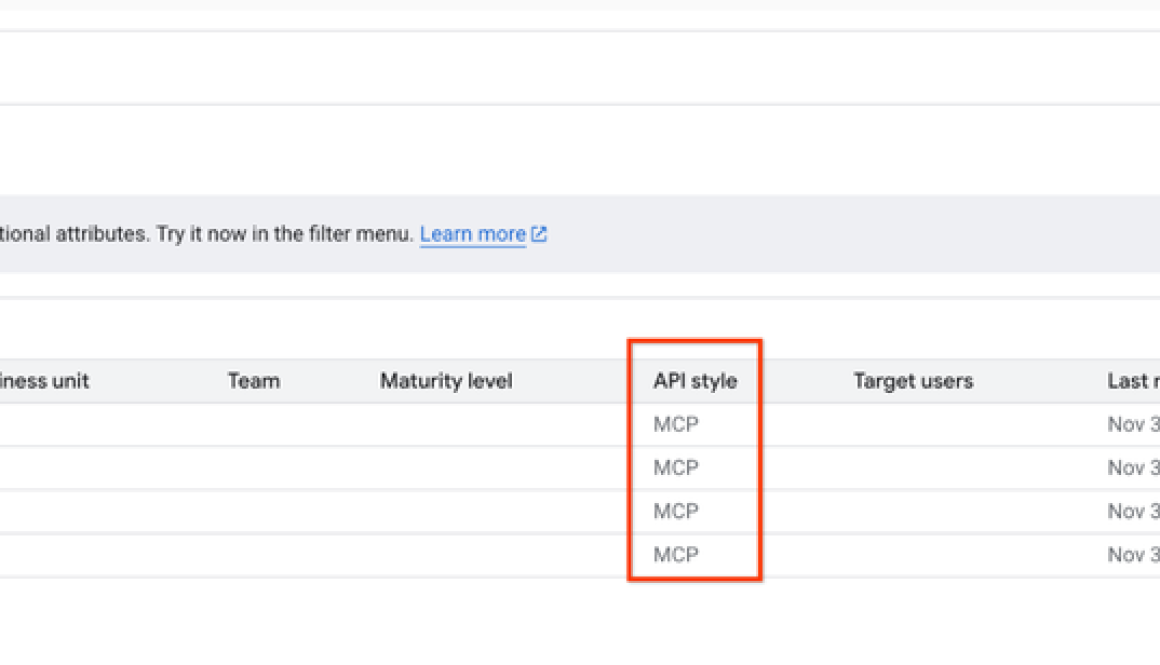The width and height of the screenshot is (1160, 665).
Task: Click the Nov 3 date in the third row
Action: (x=1135, y=511)
